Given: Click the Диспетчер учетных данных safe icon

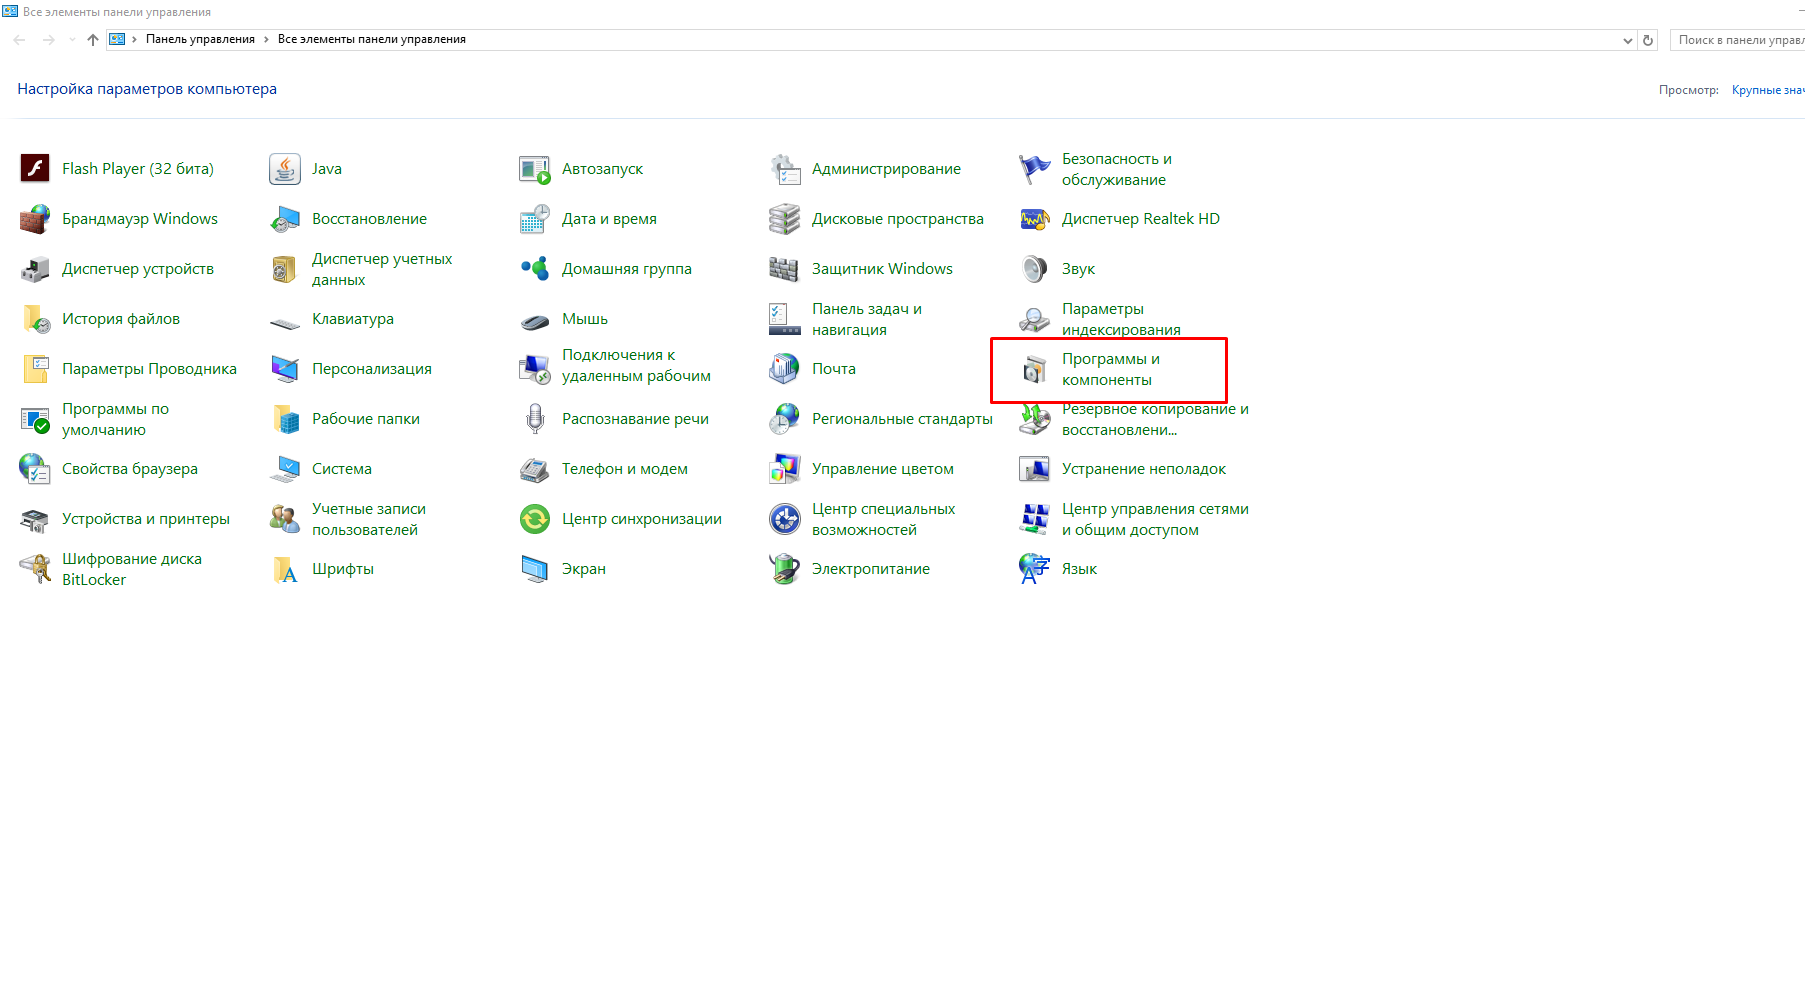Looking at the screenshot, I should point(285,269).
